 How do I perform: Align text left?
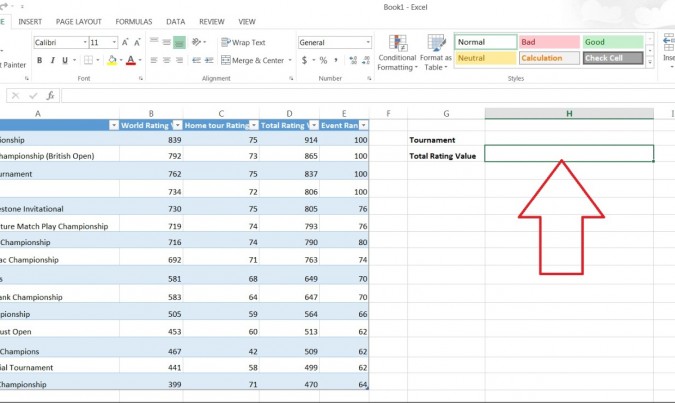154,60
